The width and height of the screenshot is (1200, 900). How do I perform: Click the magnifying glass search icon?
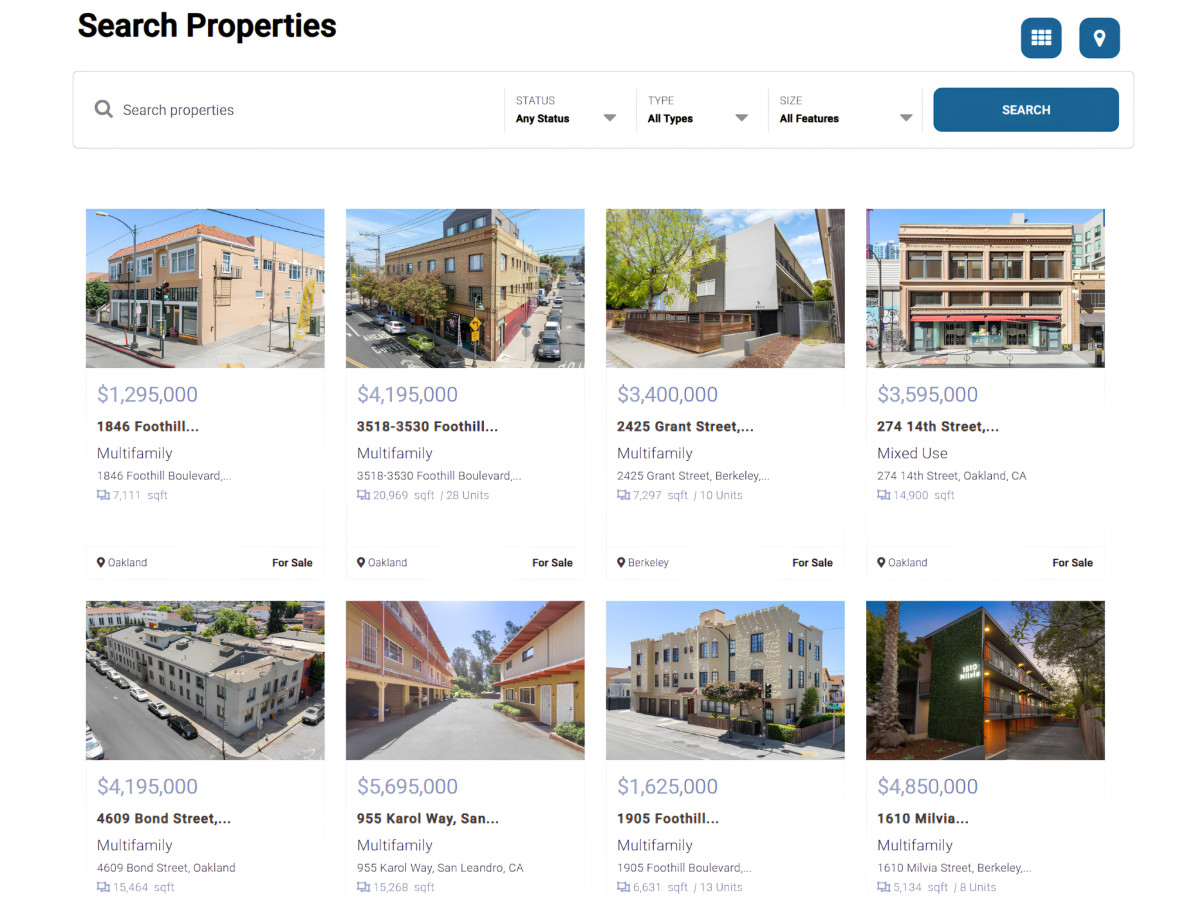pos(103,109)
